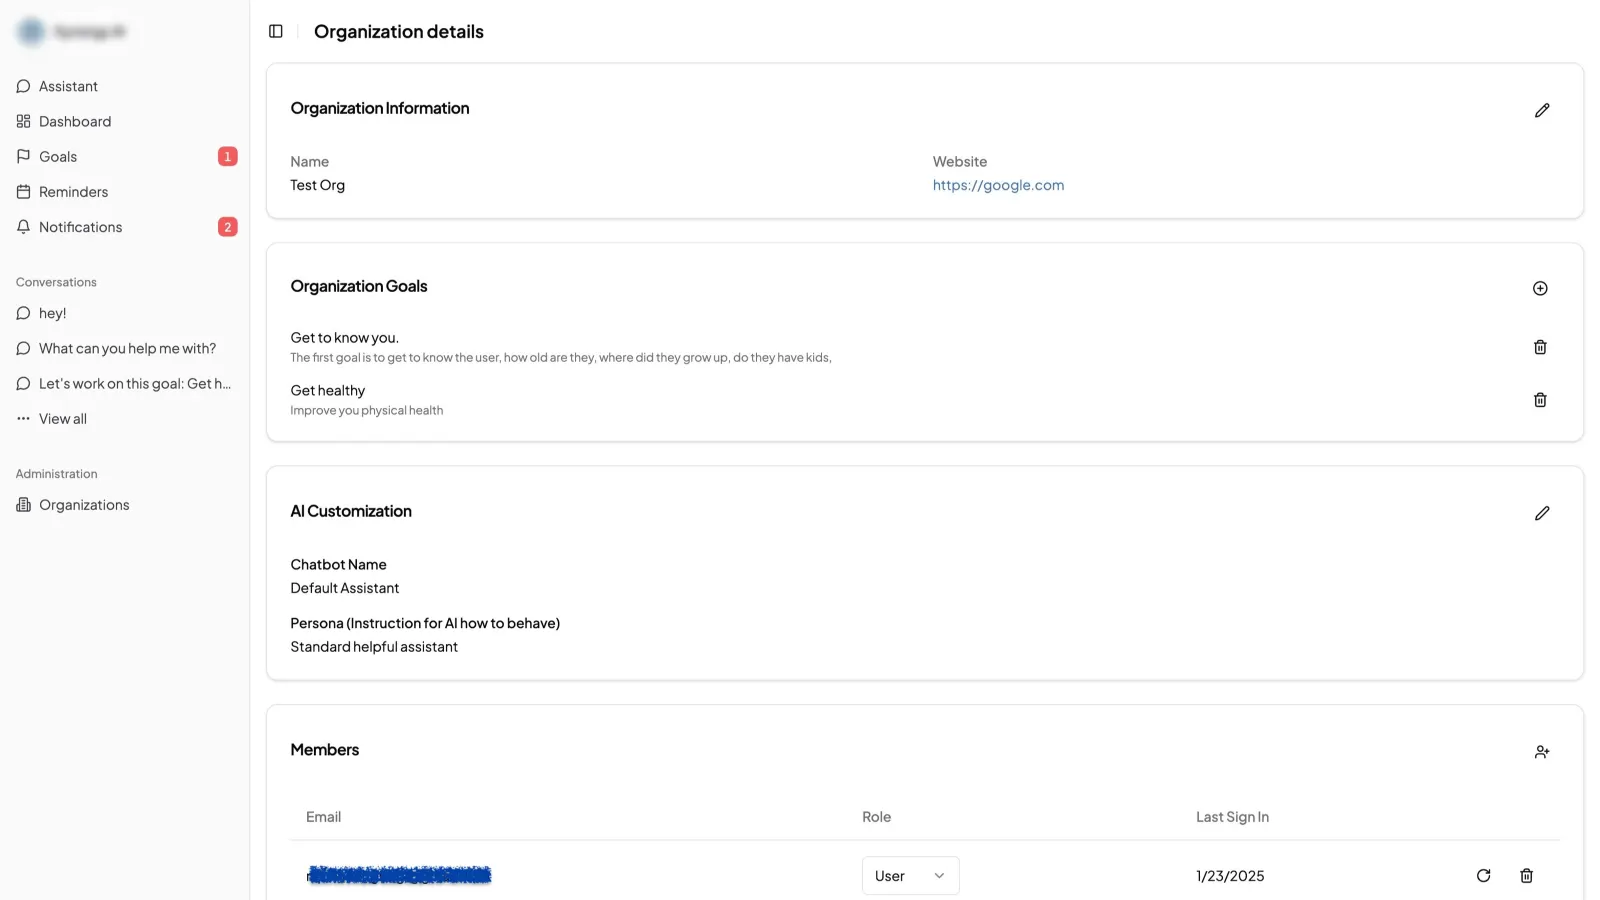Click the Last Sign In column header
The width and height of the screenshot is (1600, 900).
click(1232, 817)
